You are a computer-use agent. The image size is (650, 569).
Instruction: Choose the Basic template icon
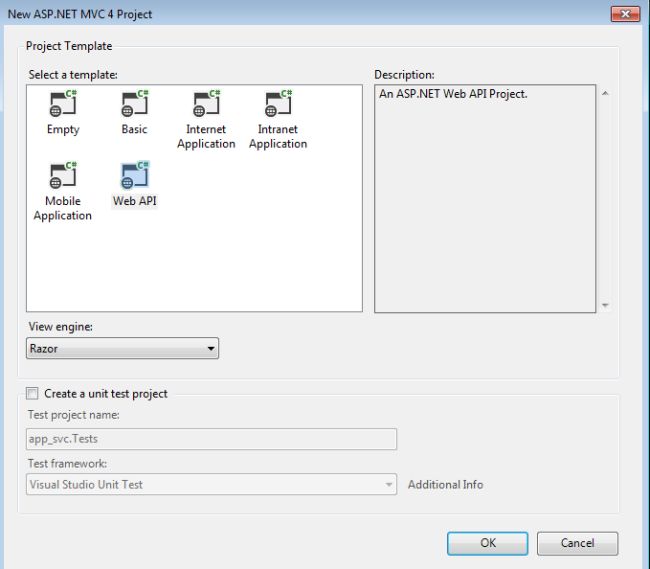click(134, 104)
